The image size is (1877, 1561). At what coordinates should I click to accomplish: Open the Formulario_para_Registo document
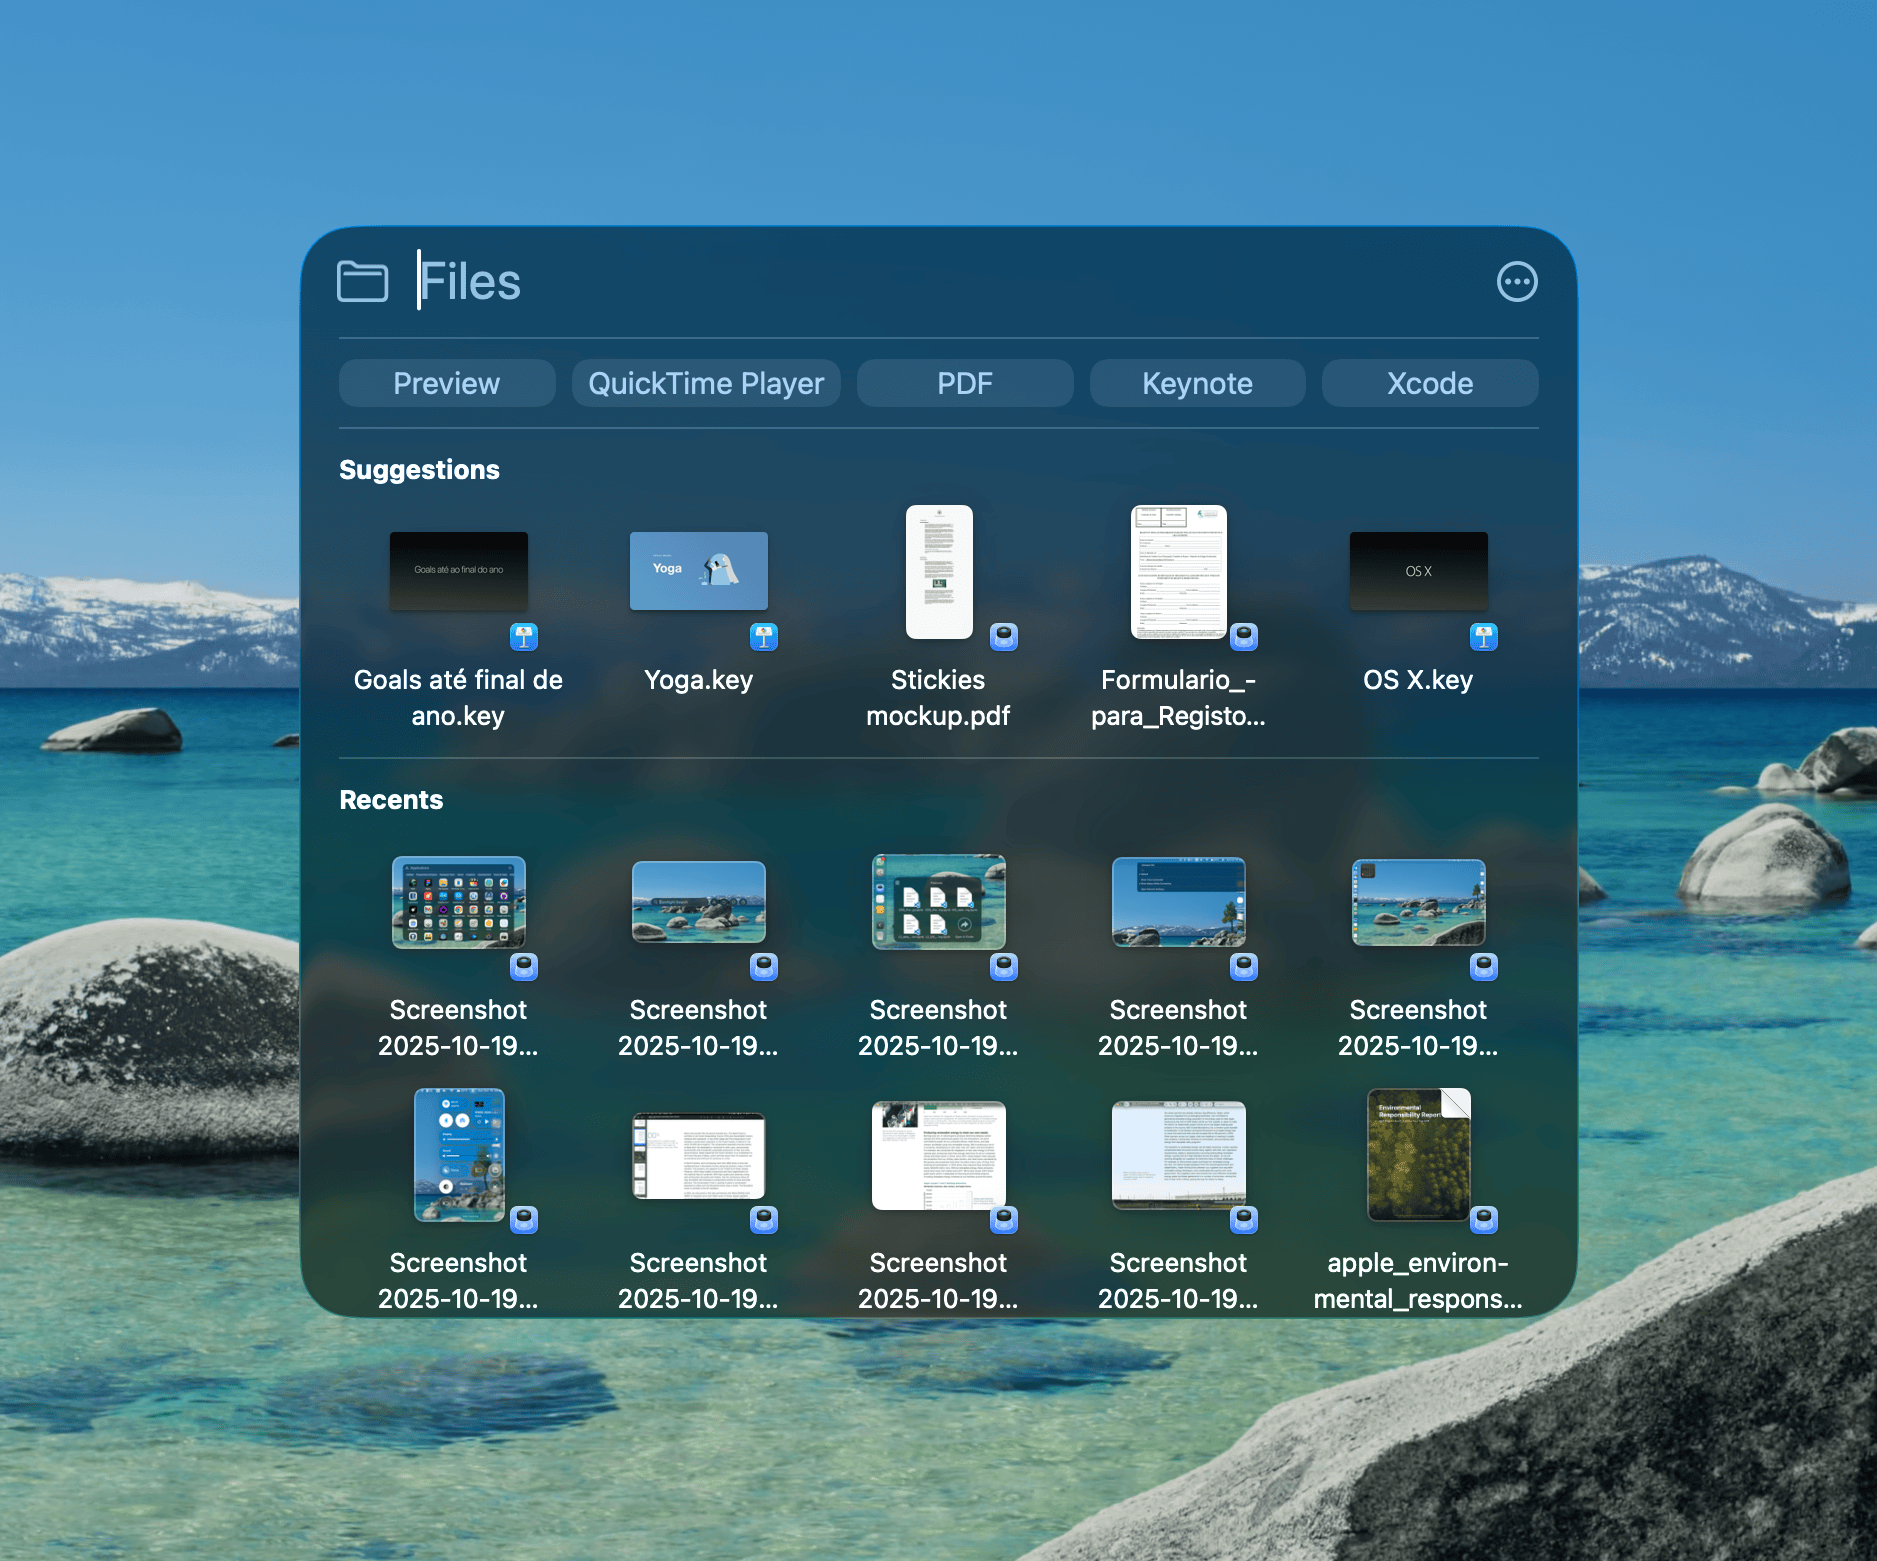[1178, 572]
